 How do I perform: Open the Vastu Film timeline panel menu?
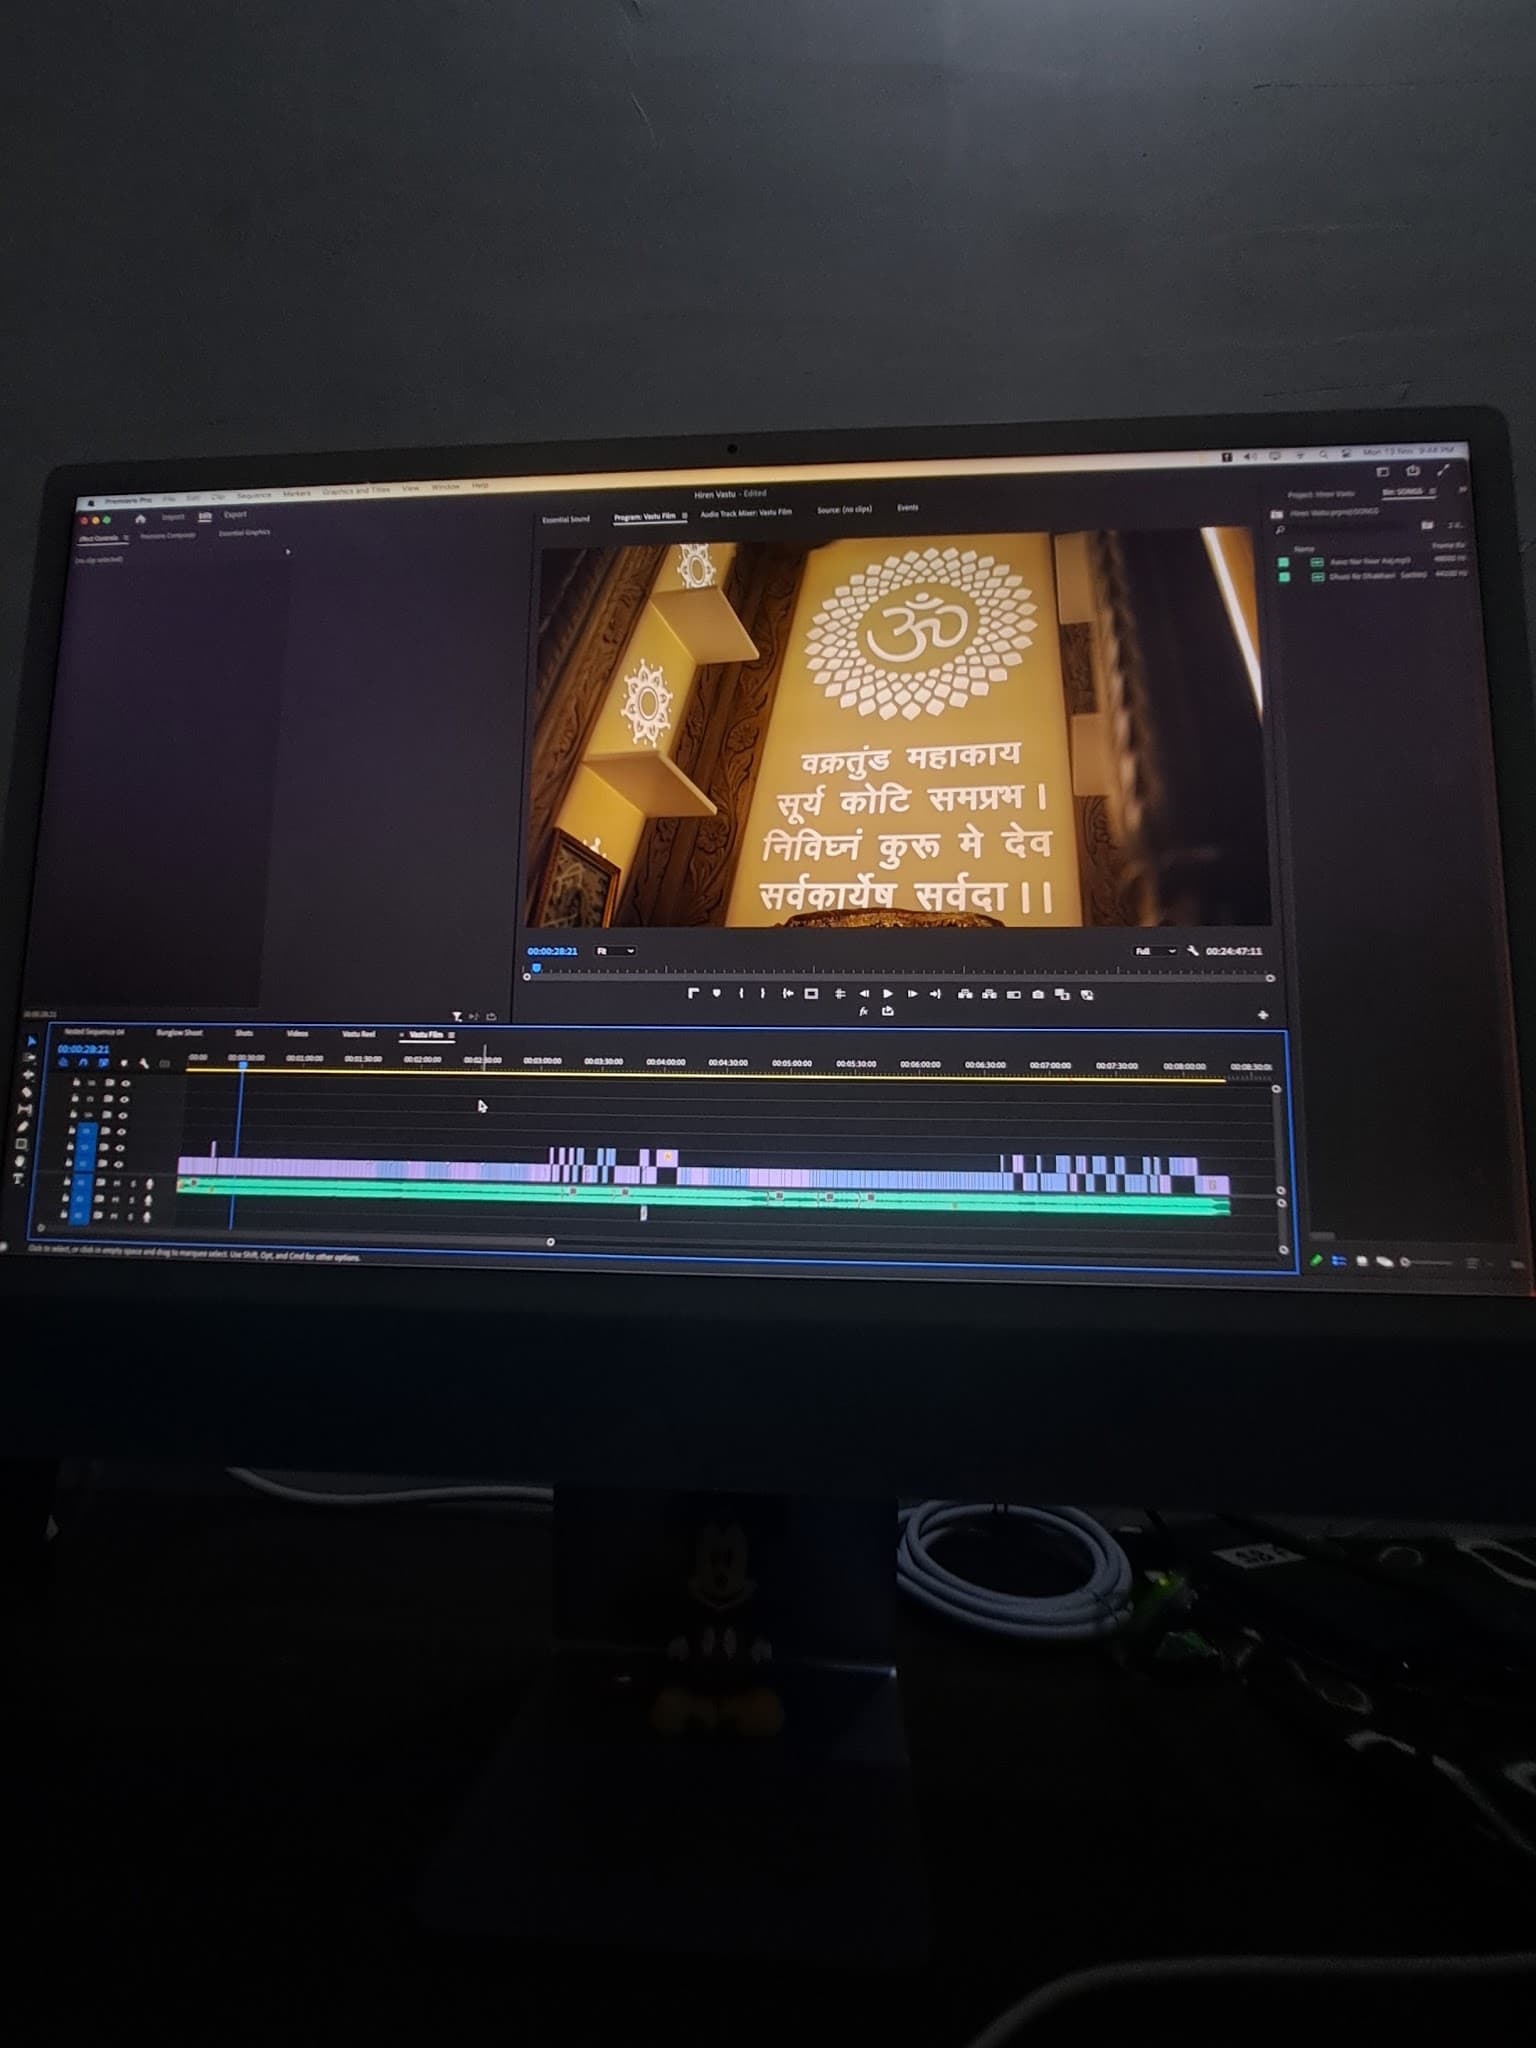[452, 1035]
